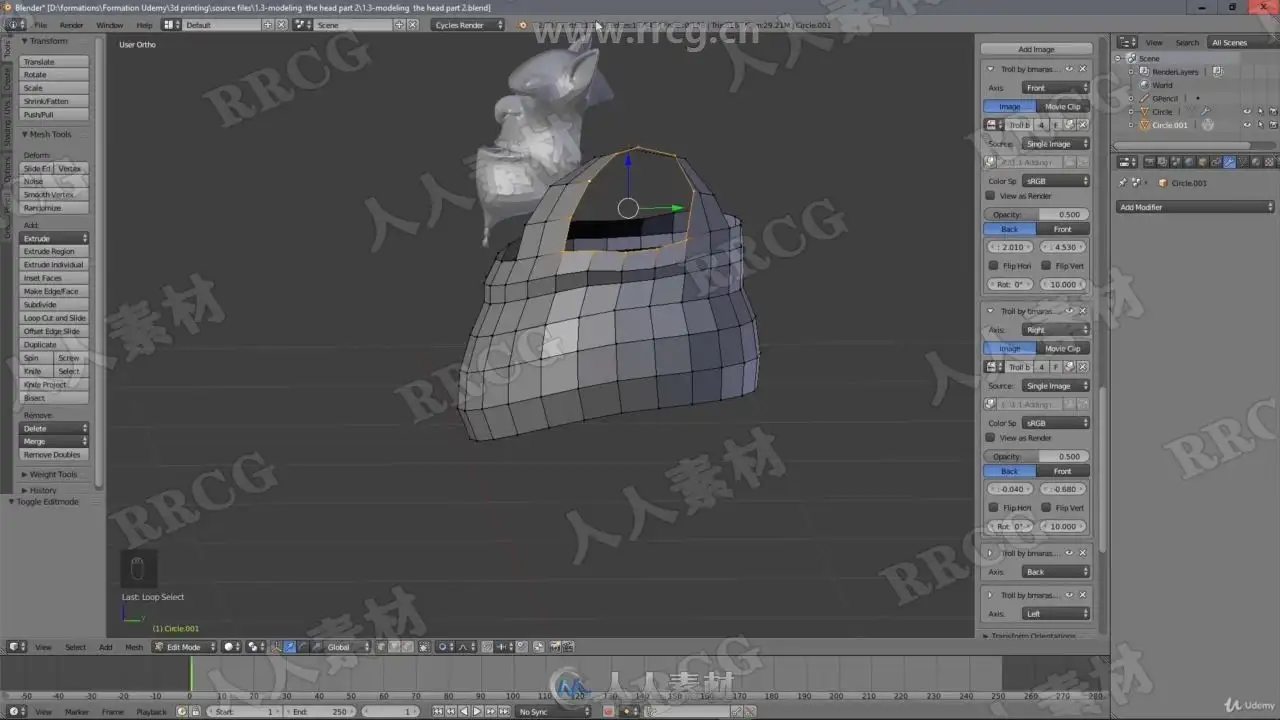
Task: Open the viewport shading selector icon
Action: 231,647
